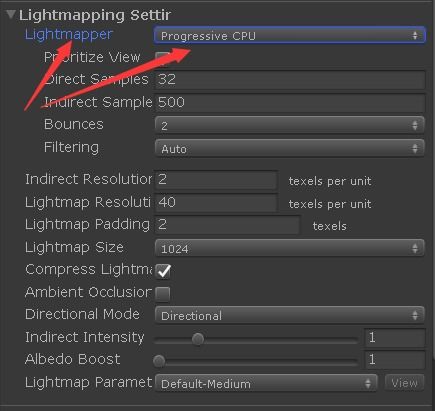Click the Indirect Intensity slider handle
This screenshot has height=411, width=435.
click(x=198, y=339)
